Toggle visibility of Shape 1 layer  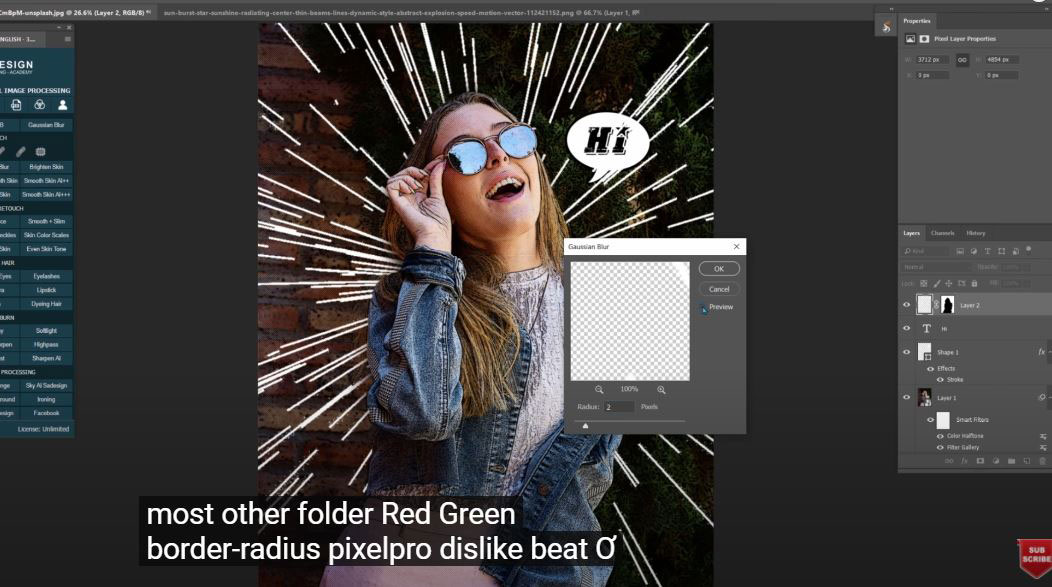(906, 352)
